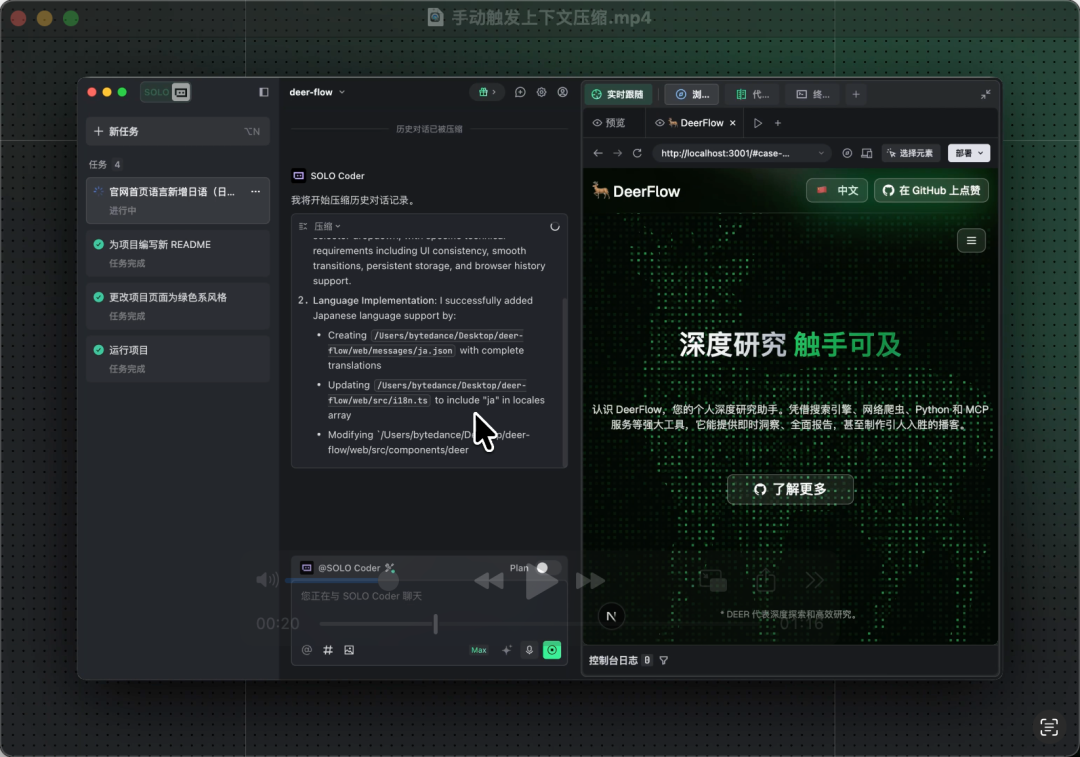Toggle the SOLO mode switch
The height and width of the screenshot is (757, 1080).
(x=166, y=92)
